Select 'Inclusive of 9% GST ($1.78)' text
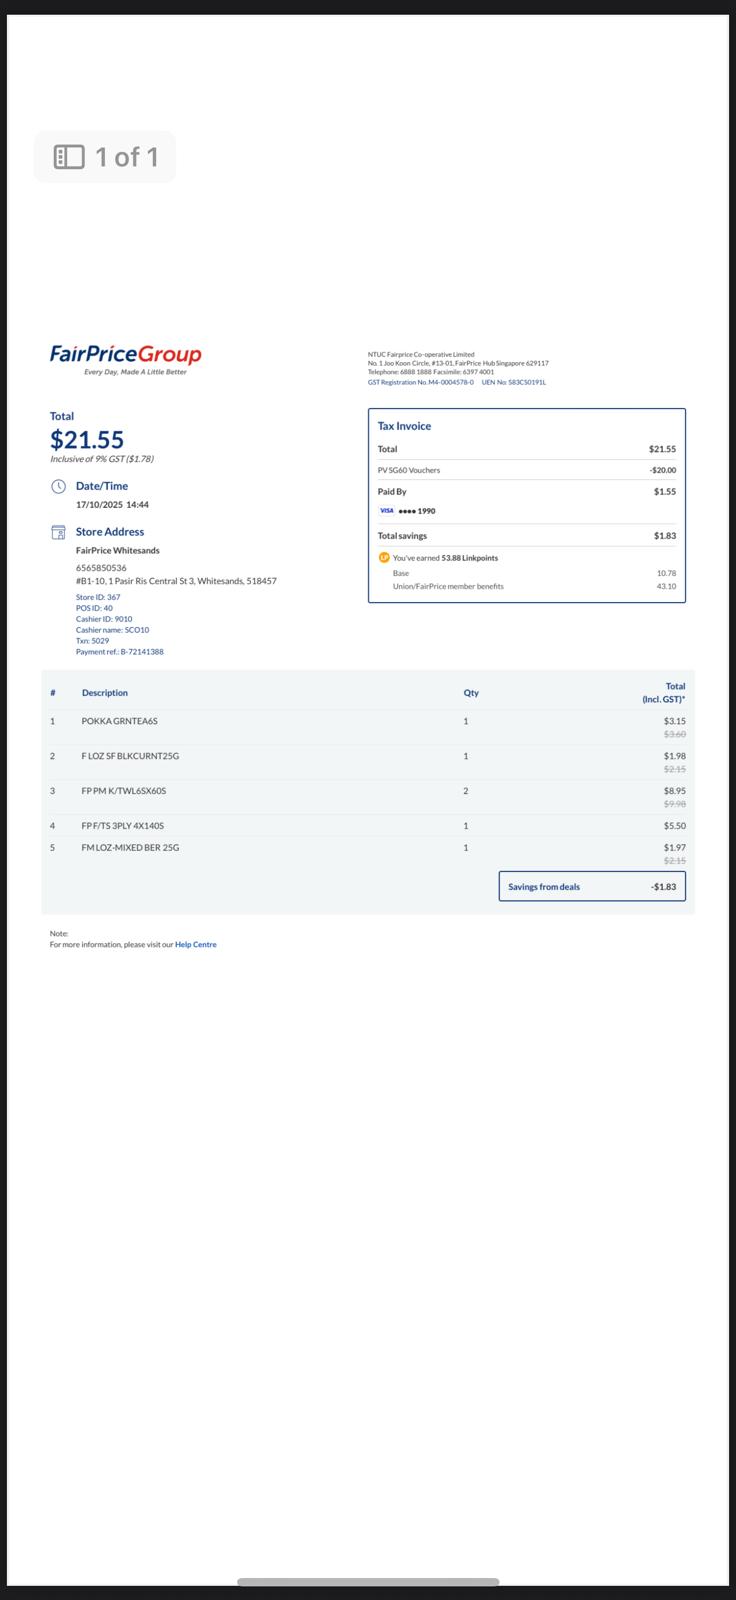 pyautogui.click(x=102, y=459)
